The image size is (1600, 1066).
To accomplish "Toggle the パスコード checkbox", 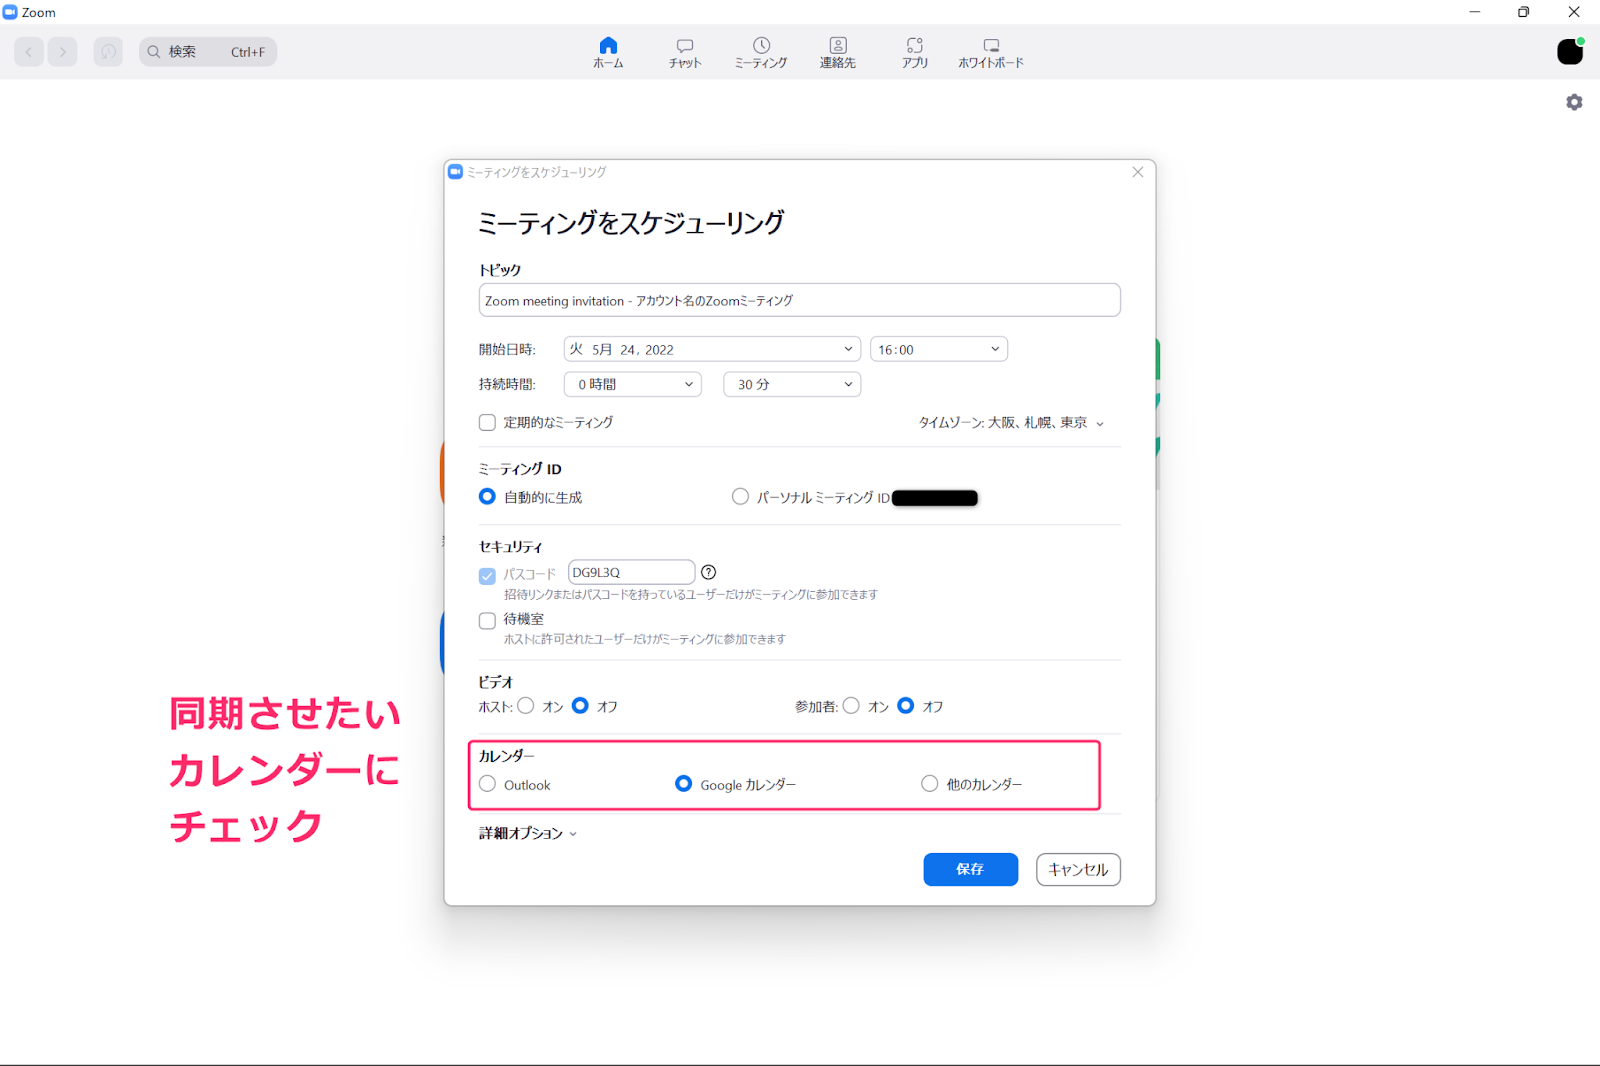I will coord(487,576).
